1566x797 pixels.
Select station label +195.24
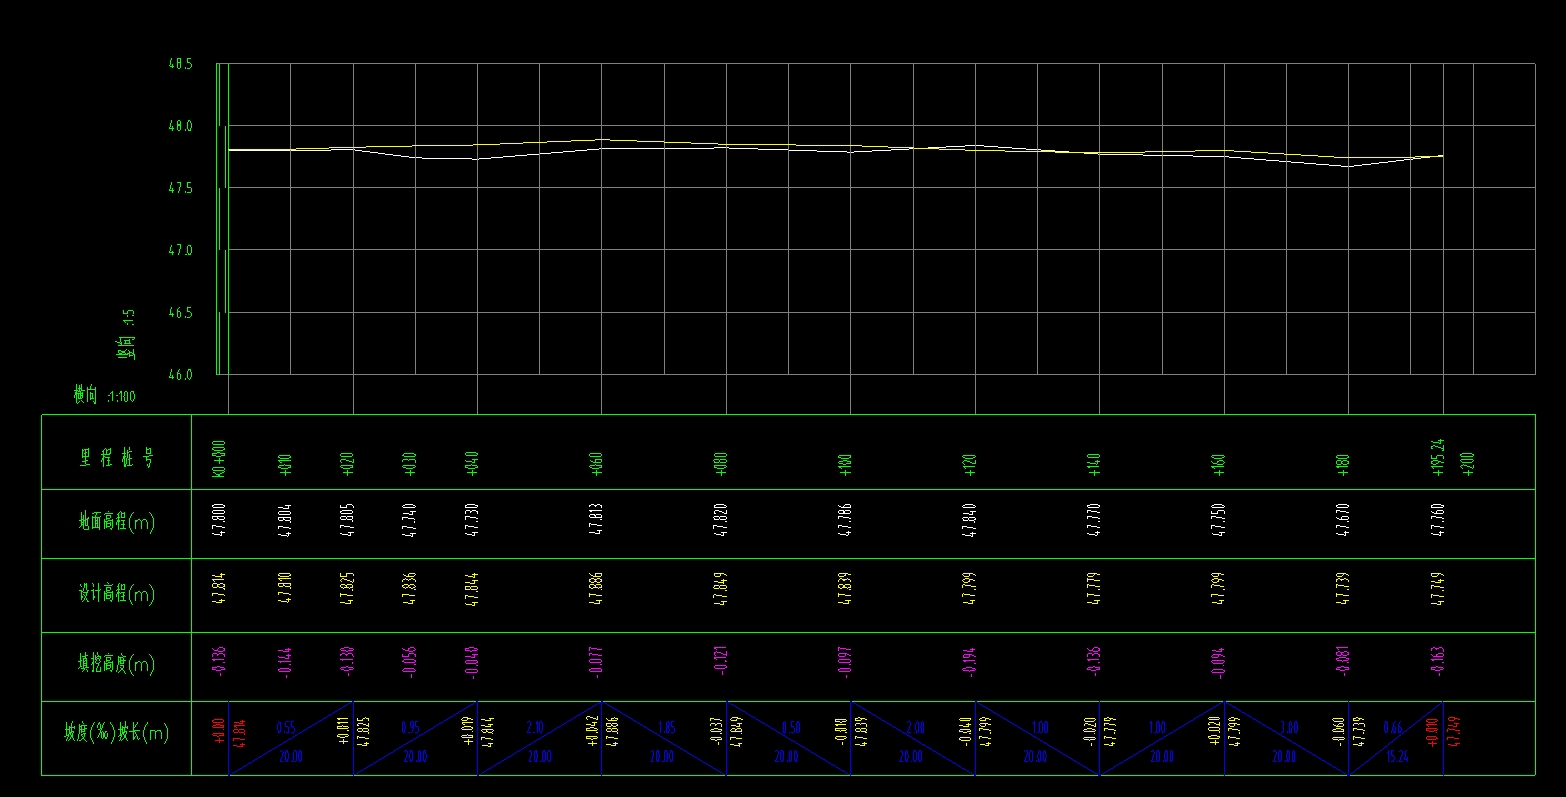coord(1438,458)
